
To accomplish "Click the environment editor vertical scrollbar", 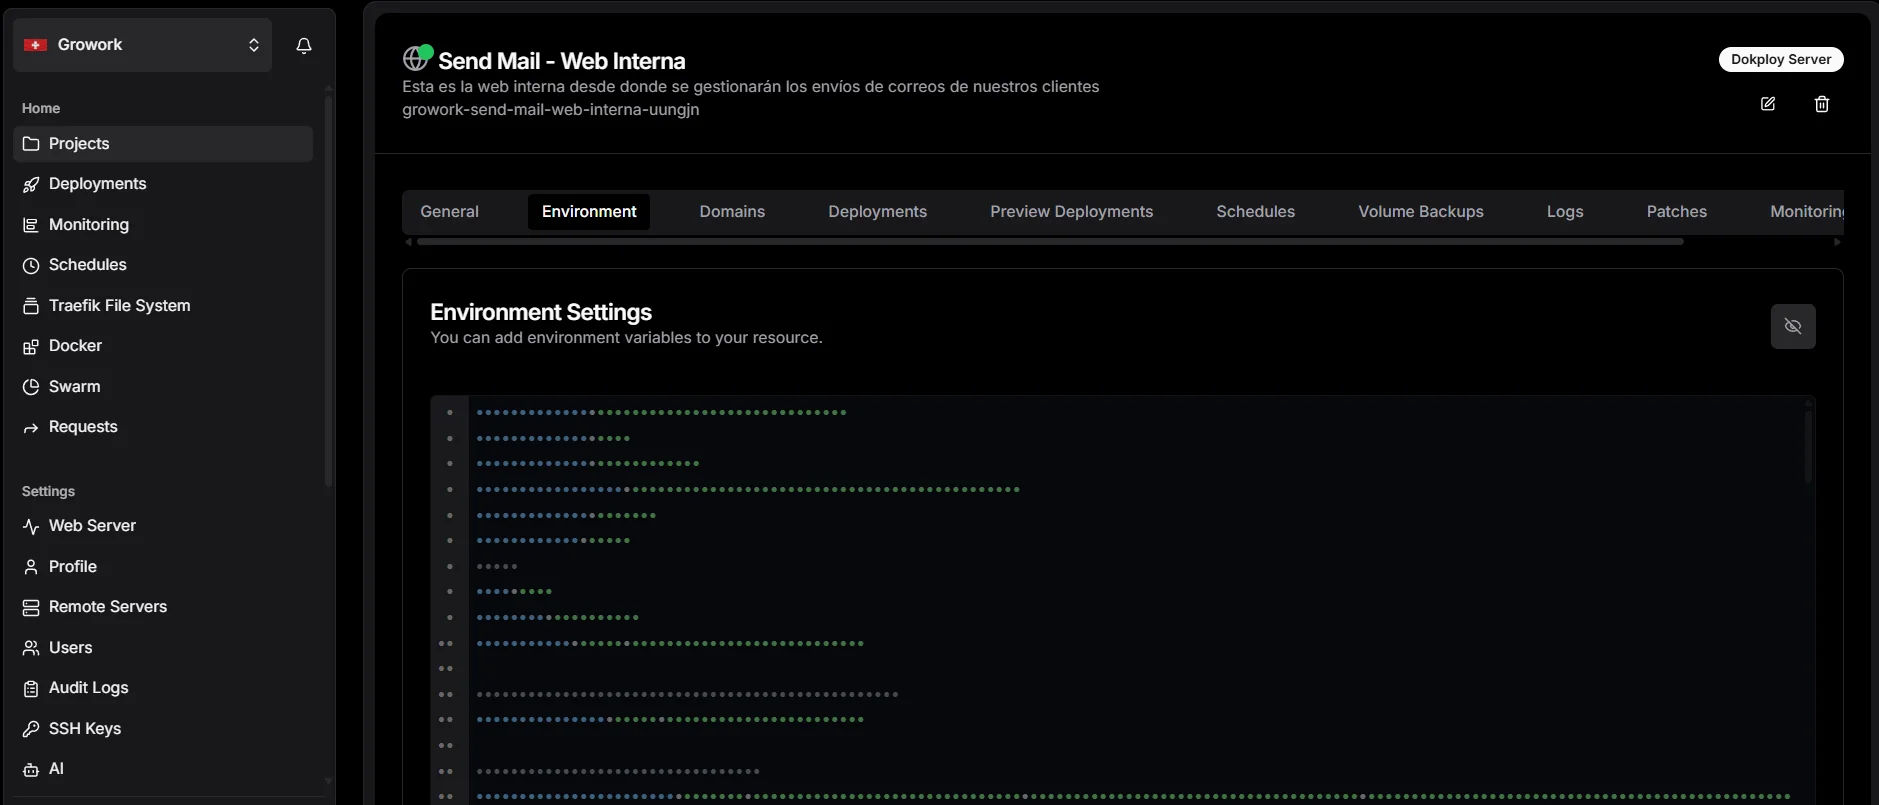I will (1808, 446).
